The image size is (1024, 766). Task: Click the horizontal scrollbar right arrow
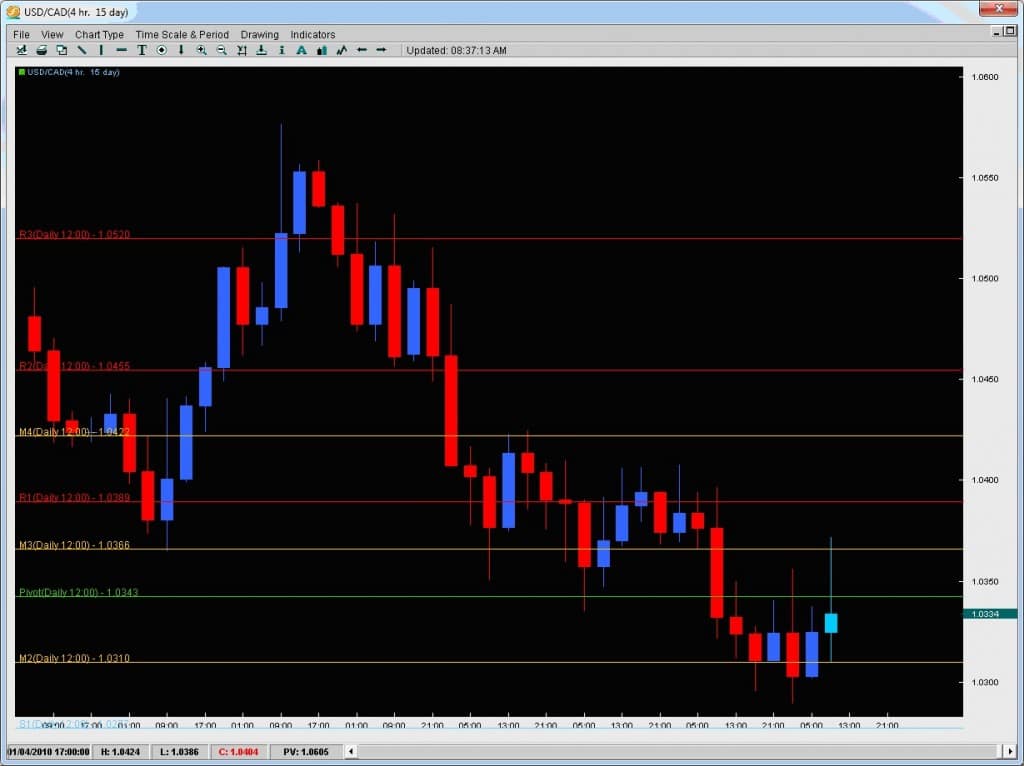1010,752
